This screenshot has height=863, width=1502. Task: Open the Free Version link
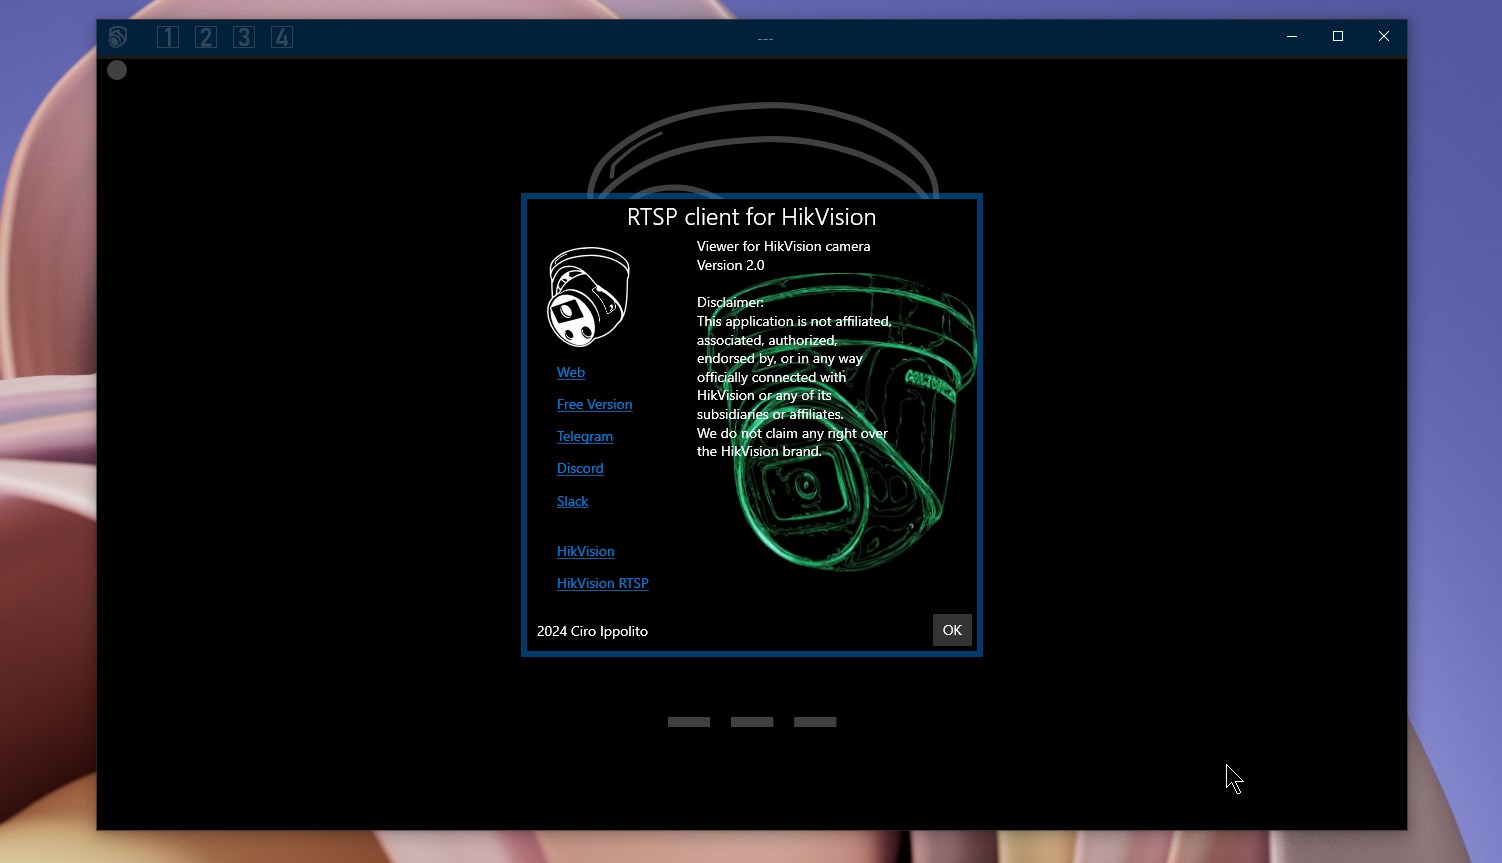point(594,404)
